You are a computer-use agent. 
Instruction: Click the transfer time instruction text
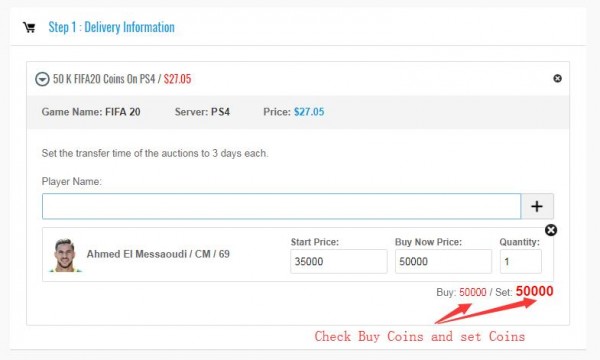pos(155,153)
